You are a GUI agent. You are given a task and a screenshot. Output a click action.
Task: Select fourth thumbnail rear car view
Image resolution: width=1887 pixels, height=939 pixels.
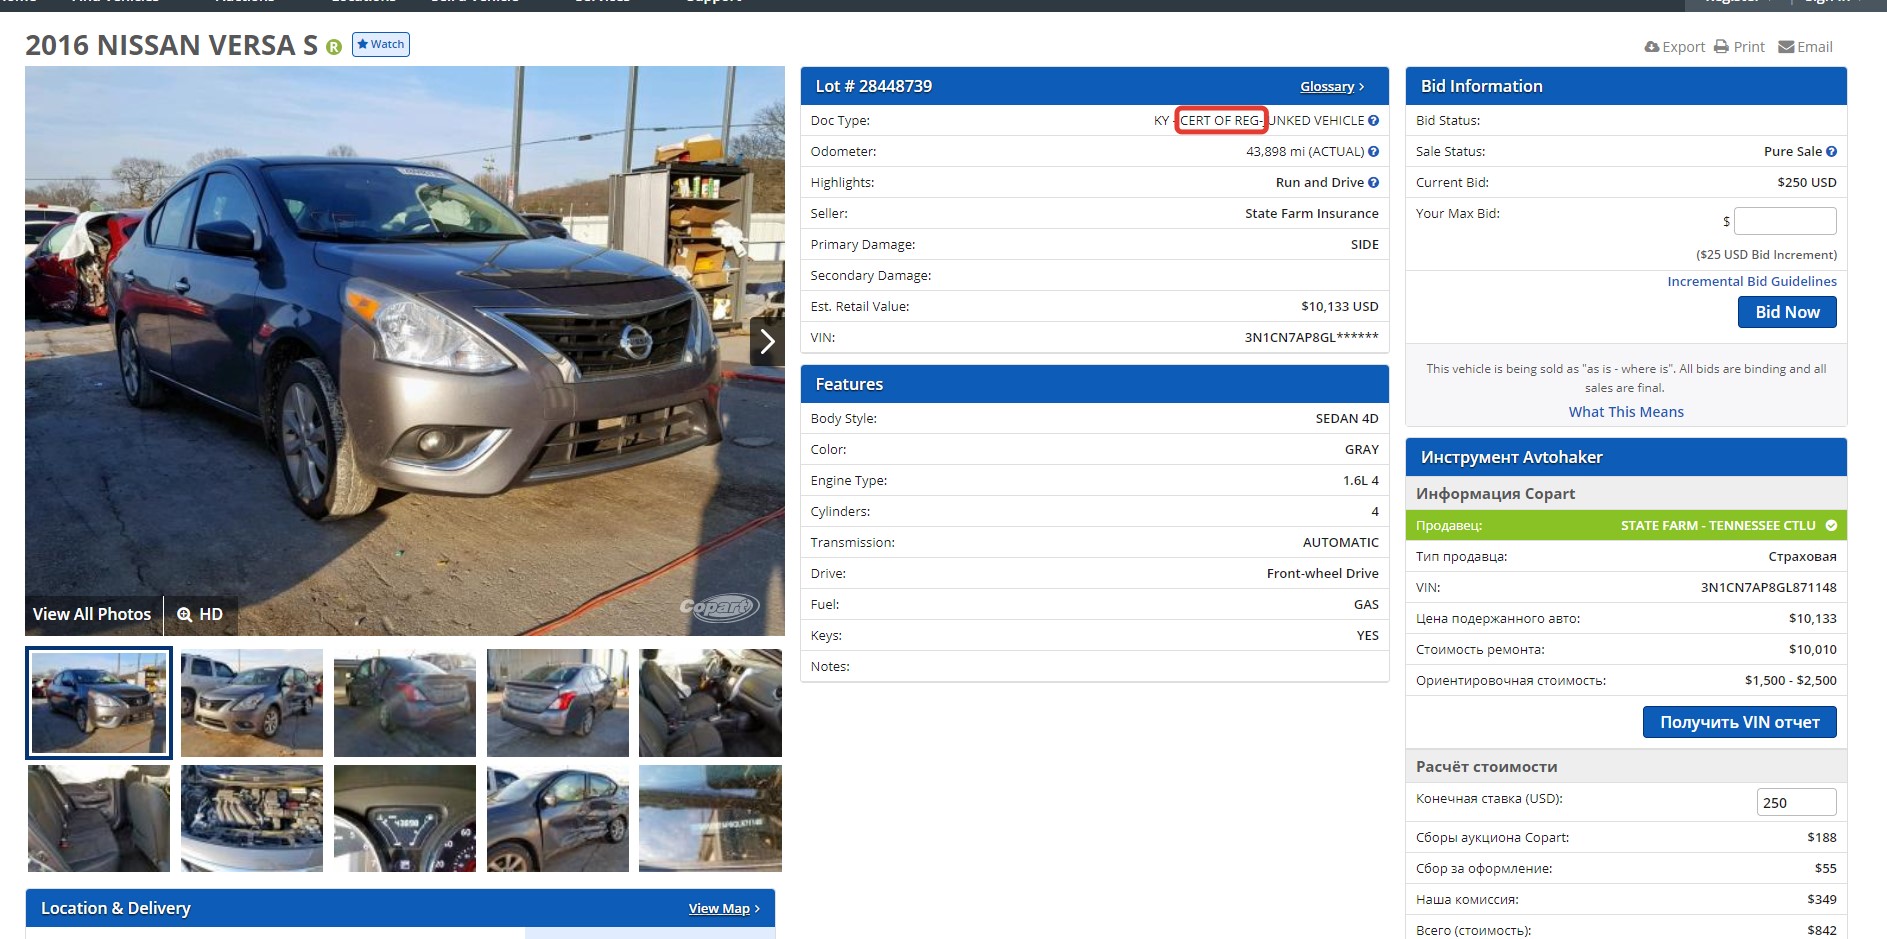(558, 703)
